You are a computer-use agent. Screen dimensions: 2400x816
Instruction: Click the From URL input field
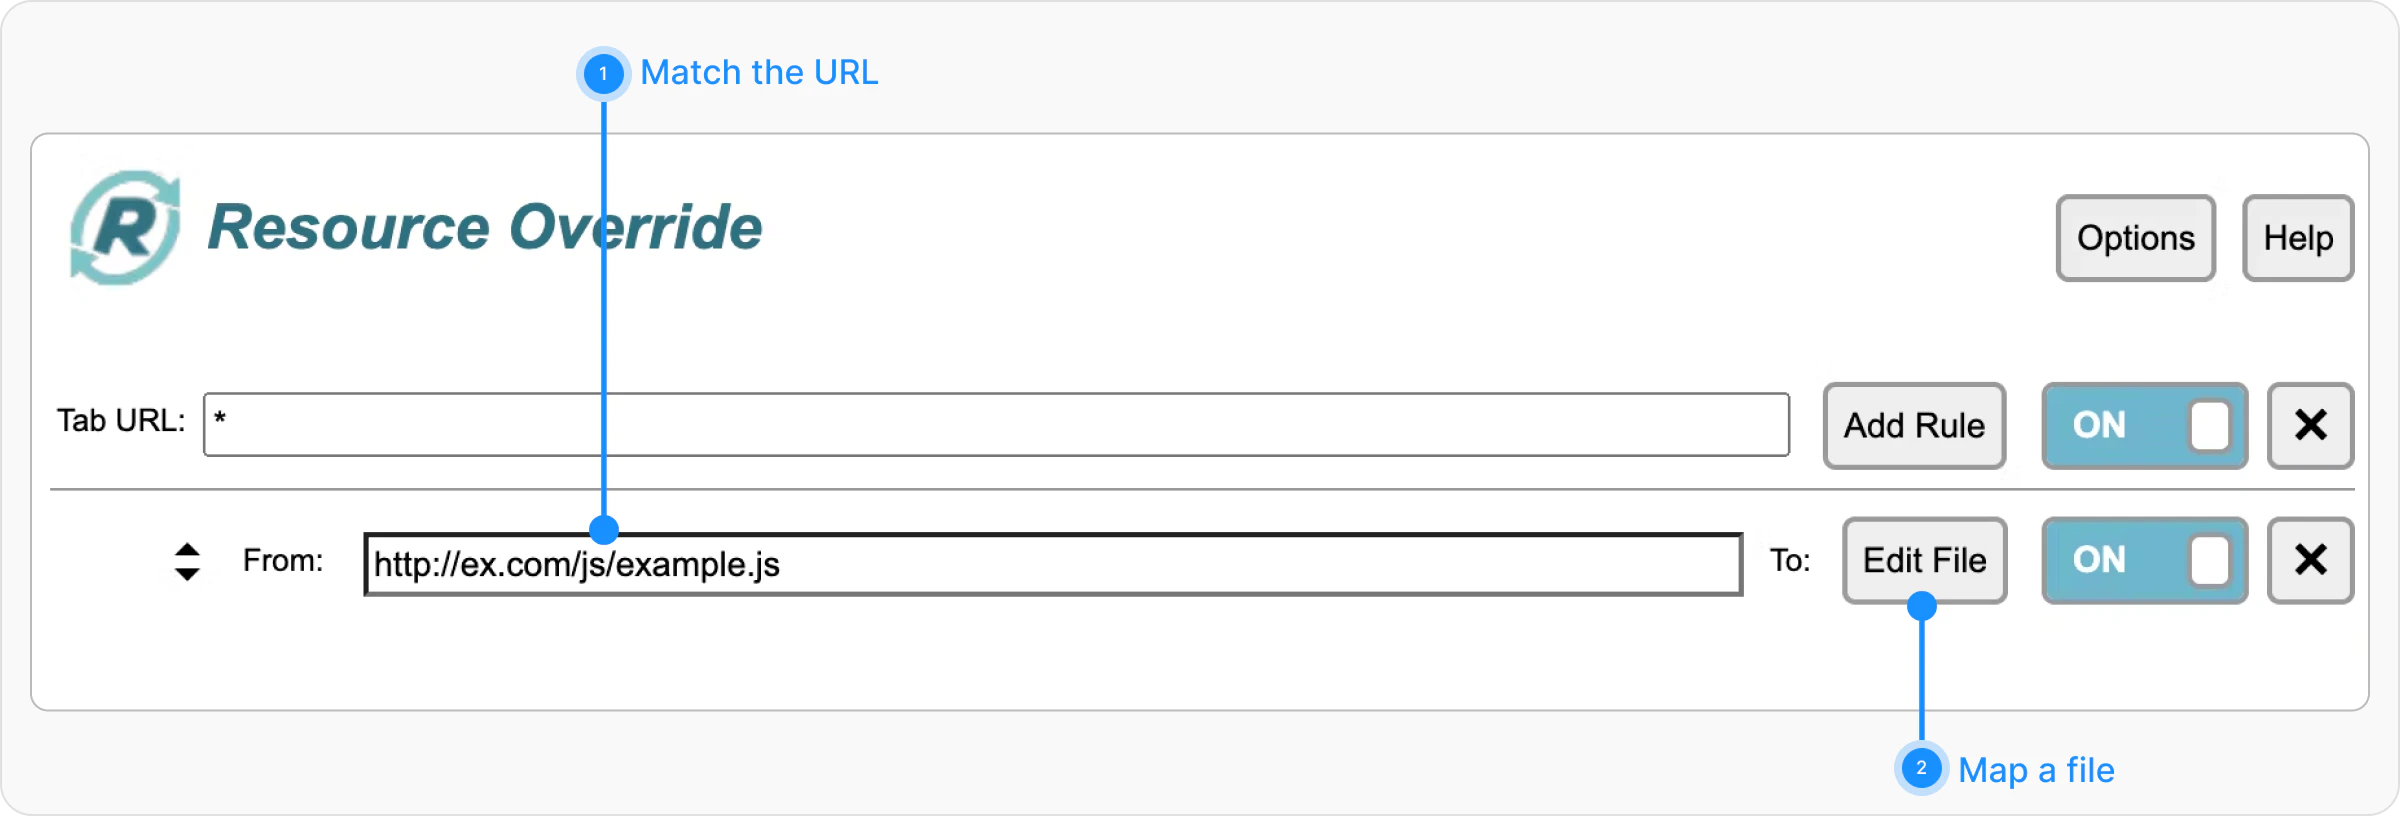click(1053, 564)
